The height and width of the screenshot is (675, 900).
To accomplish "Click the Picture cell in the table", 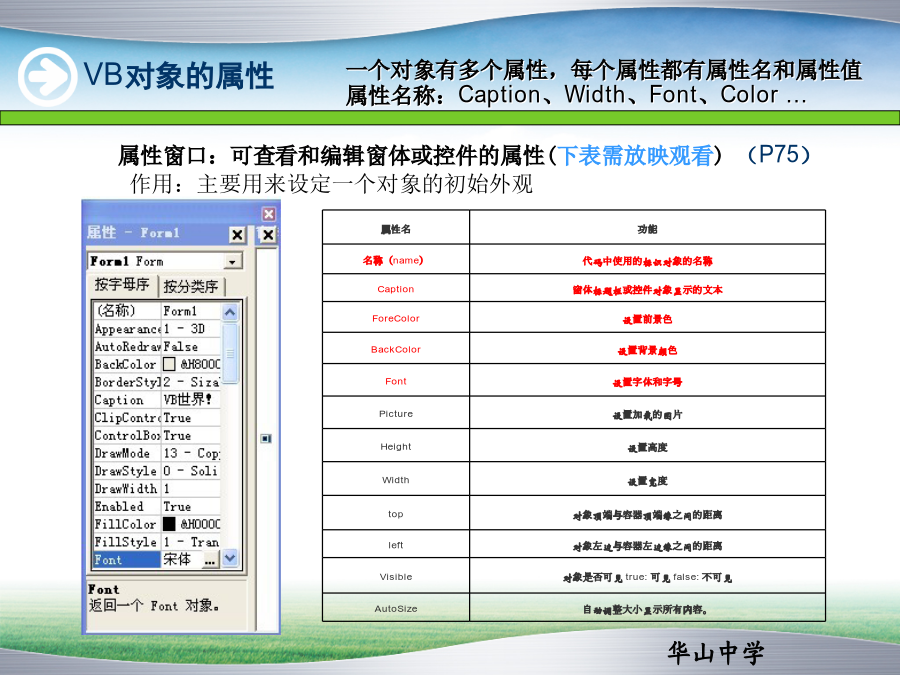I will click(395, 414).
